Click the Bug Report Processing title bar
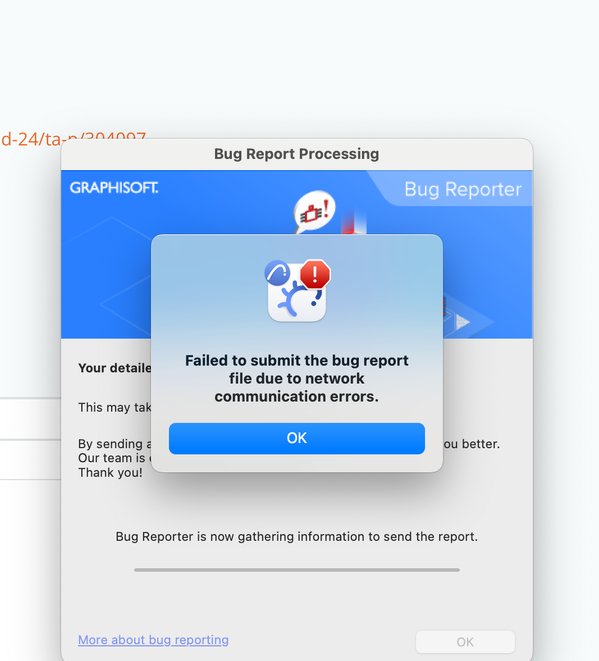 [297, 154]
